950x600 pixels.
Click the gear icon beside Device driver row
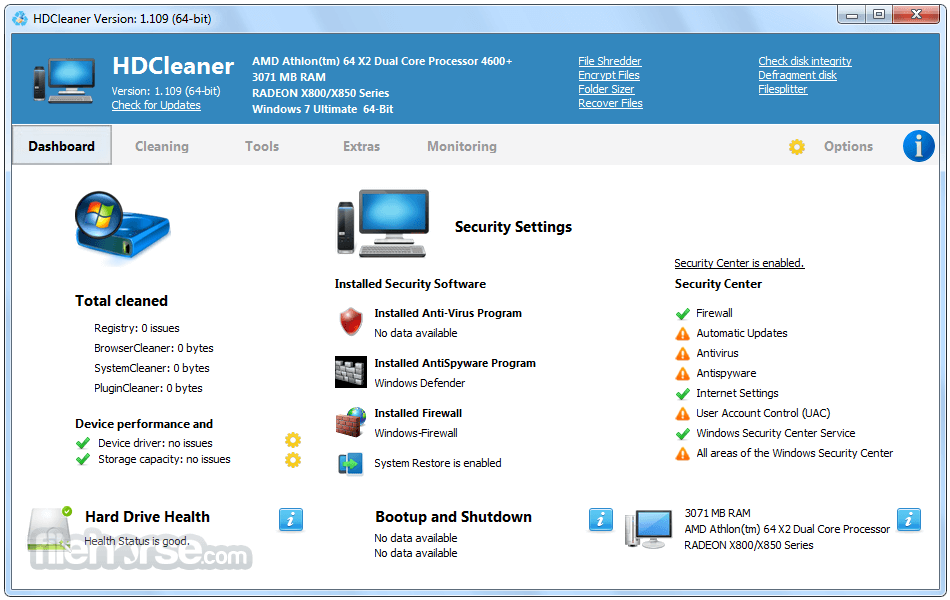[293, 440]
